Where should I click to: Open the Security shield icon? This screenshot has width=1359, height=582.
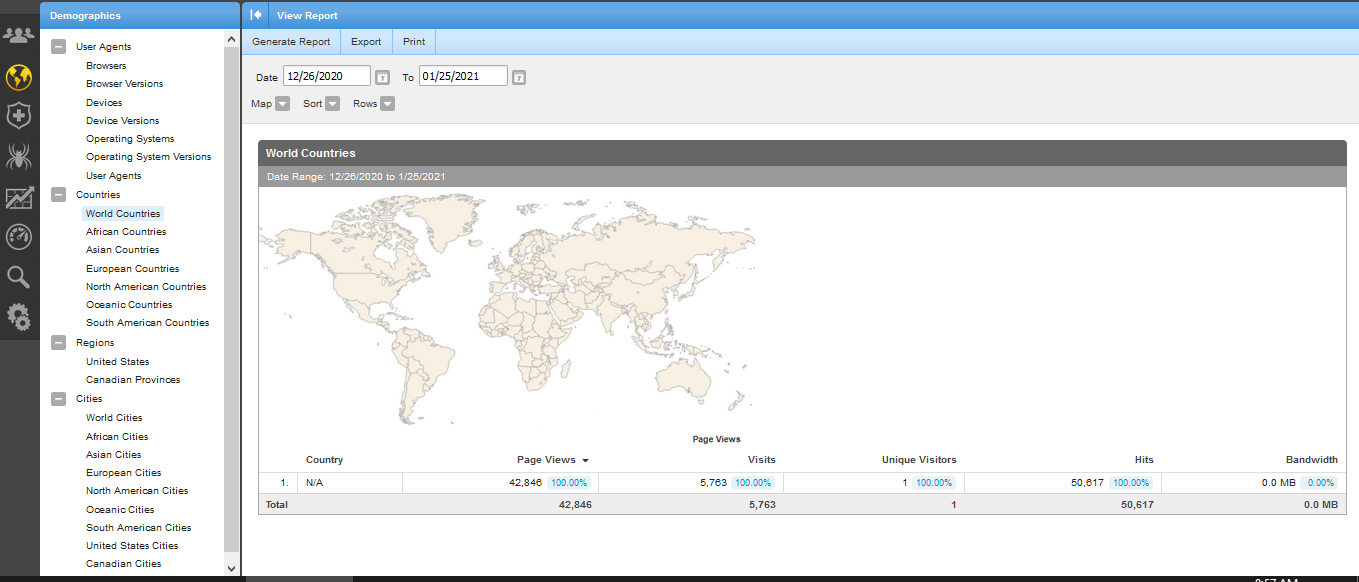(x=19, y=116)
